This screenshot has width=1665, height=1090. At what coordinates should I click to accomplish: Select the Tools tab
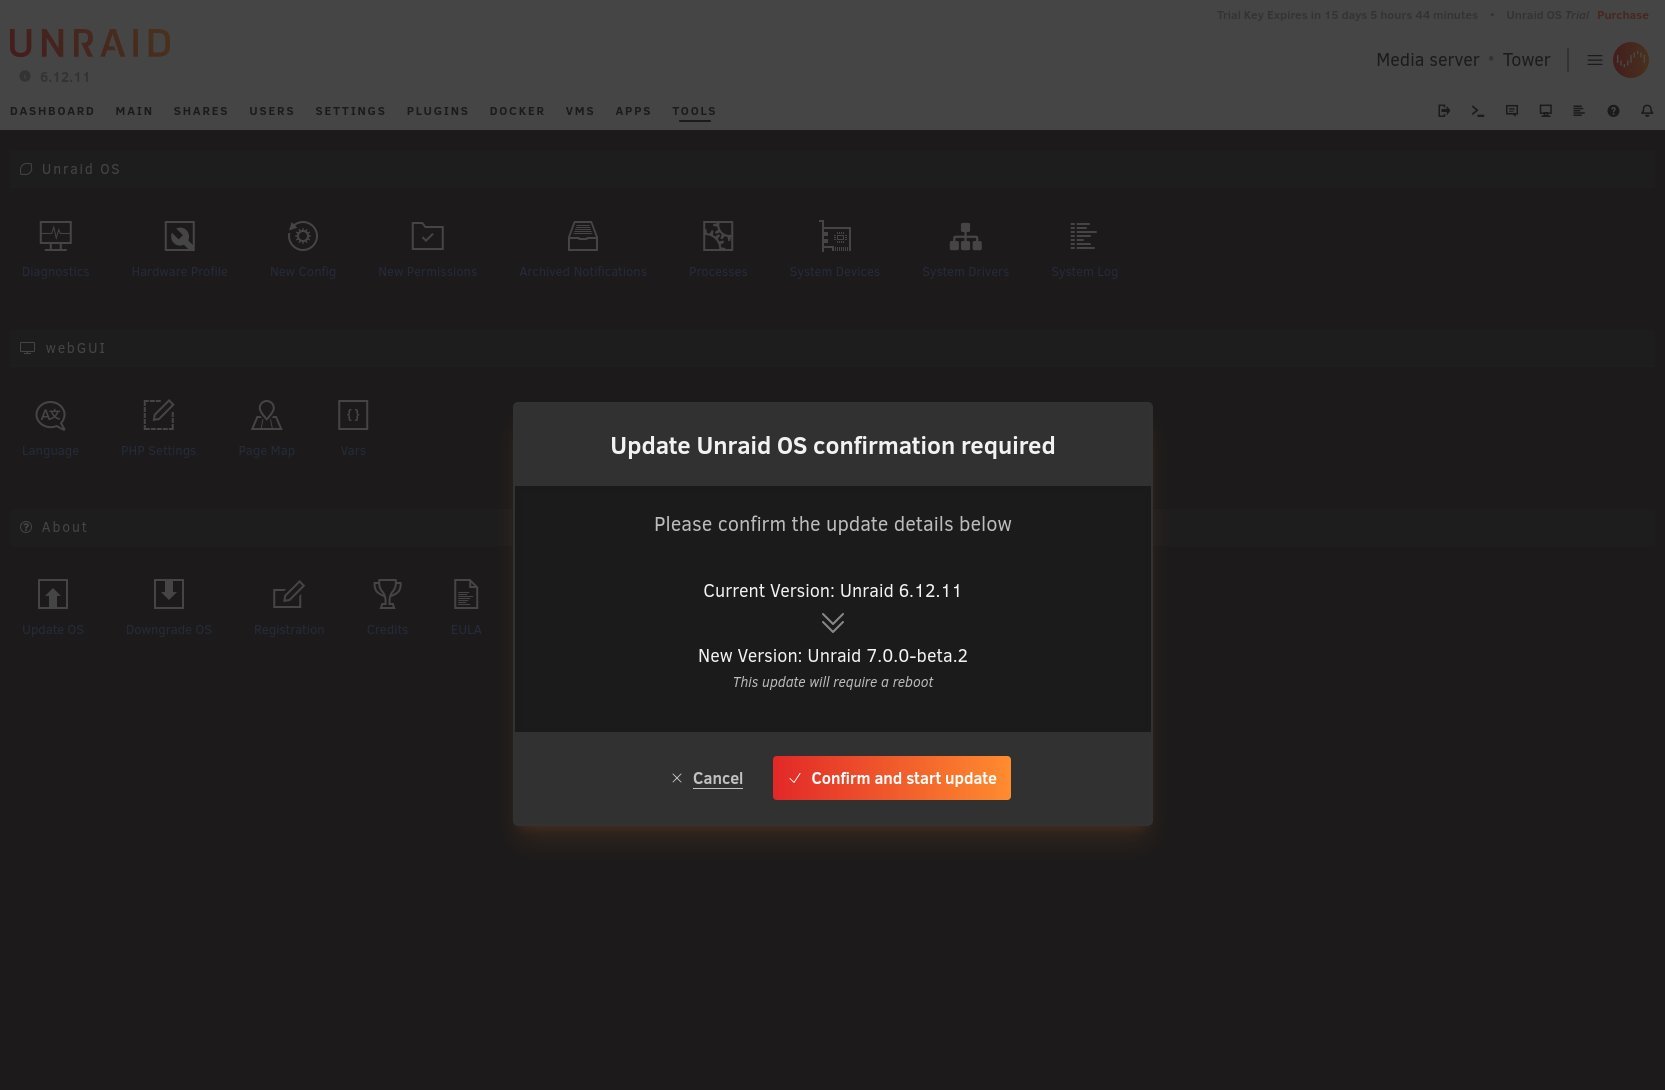tap(694, 111)
